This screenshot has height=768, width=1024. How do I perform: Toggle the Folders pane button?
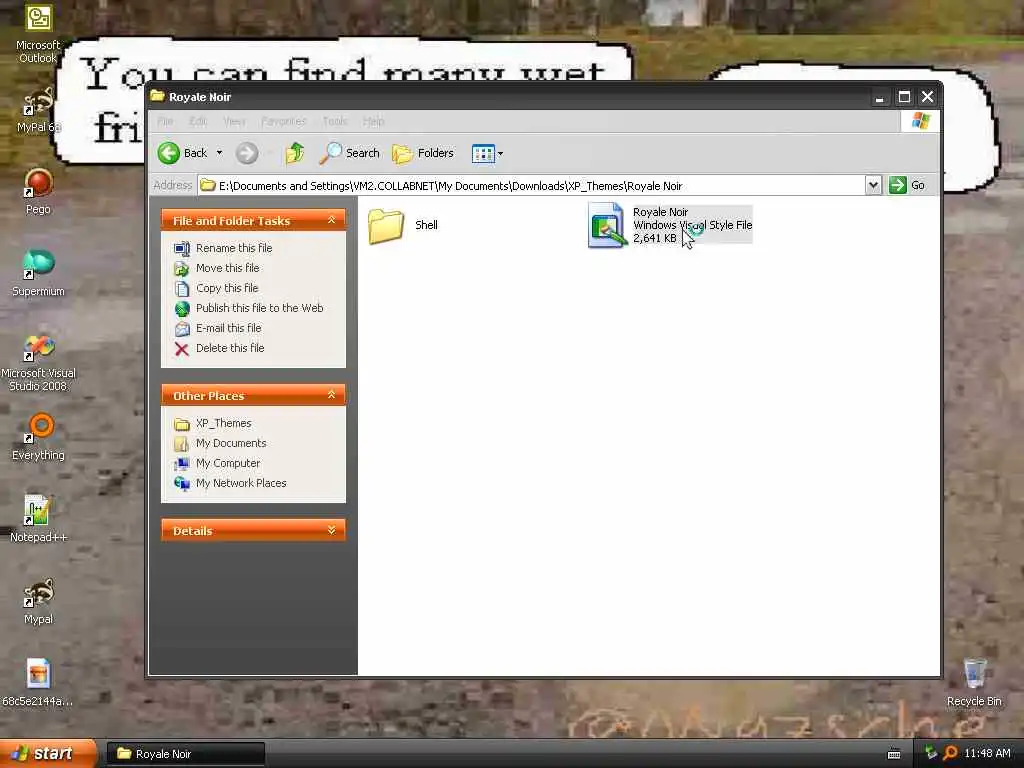[423, 153]
